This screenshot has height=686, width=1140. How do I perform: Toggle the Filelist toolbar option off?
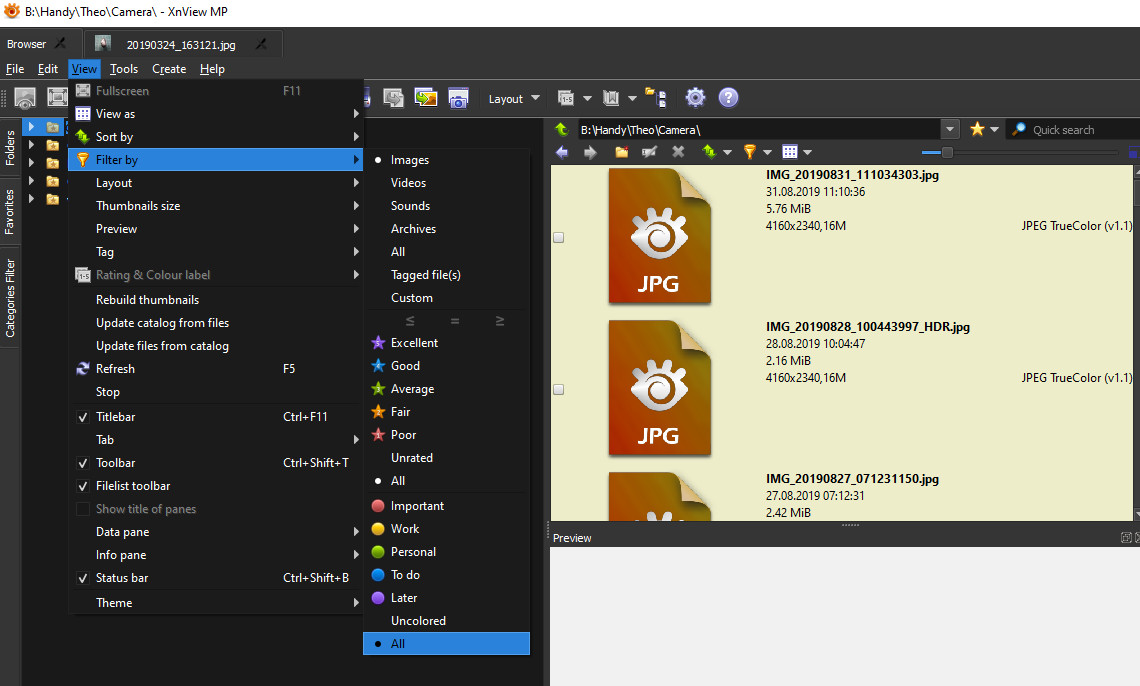point(133,486)
